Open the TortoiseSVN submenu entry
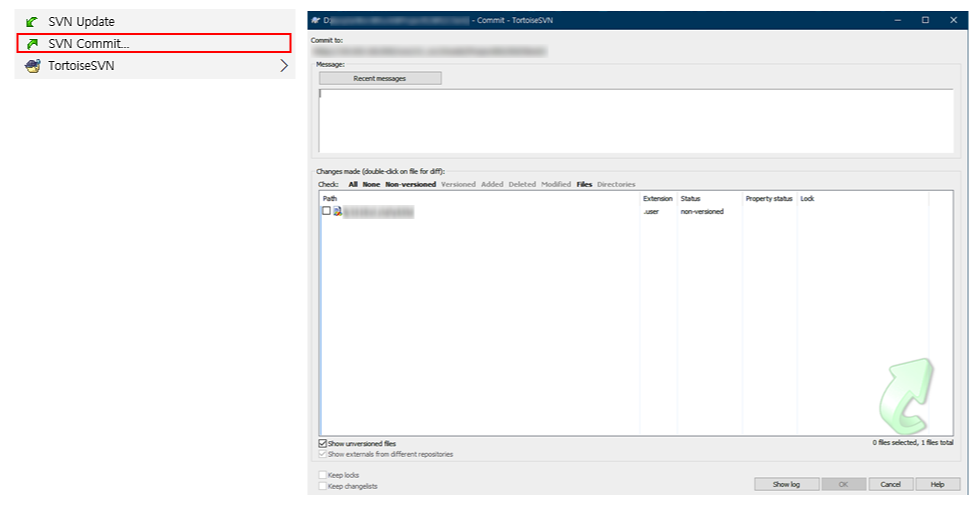This screenshot has width=976, height=514. pos(154,65)
